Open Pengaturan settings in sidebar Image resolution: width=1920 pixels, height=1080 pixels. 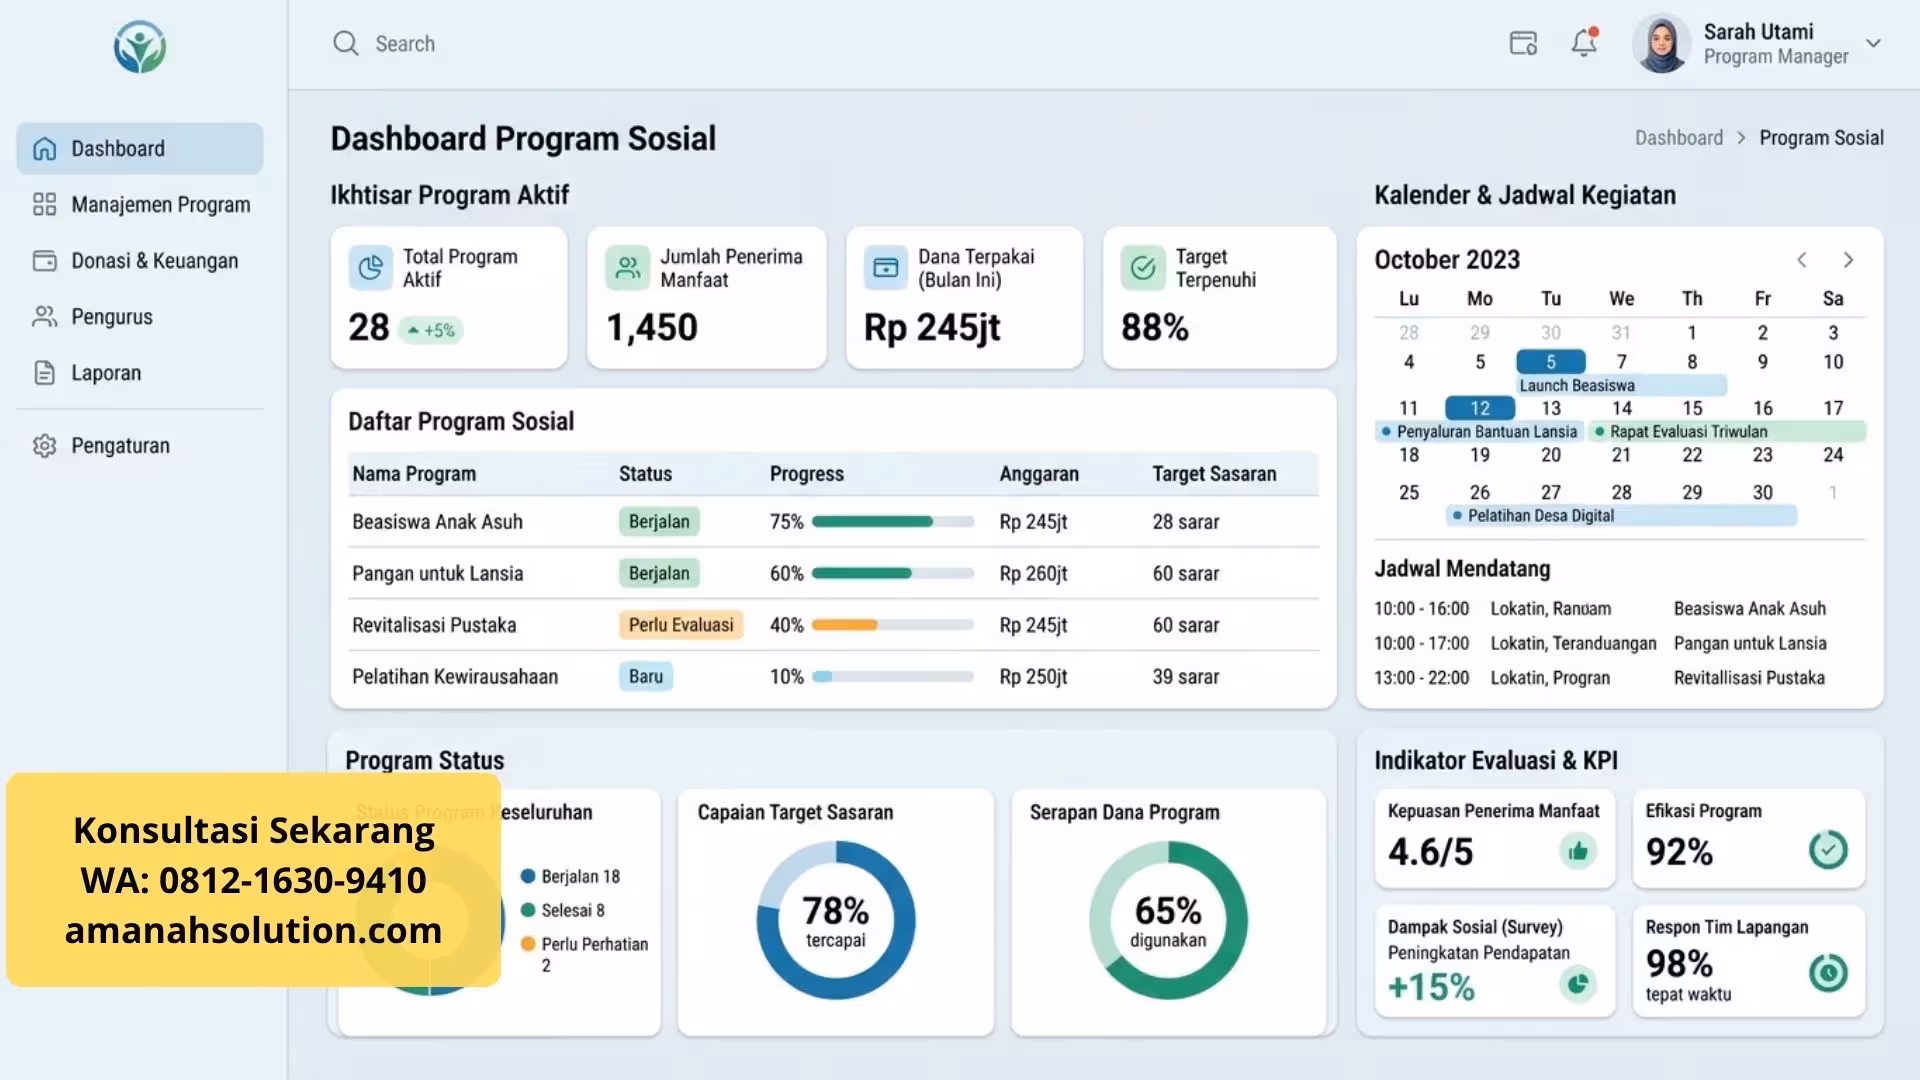(x=140, y=446)
